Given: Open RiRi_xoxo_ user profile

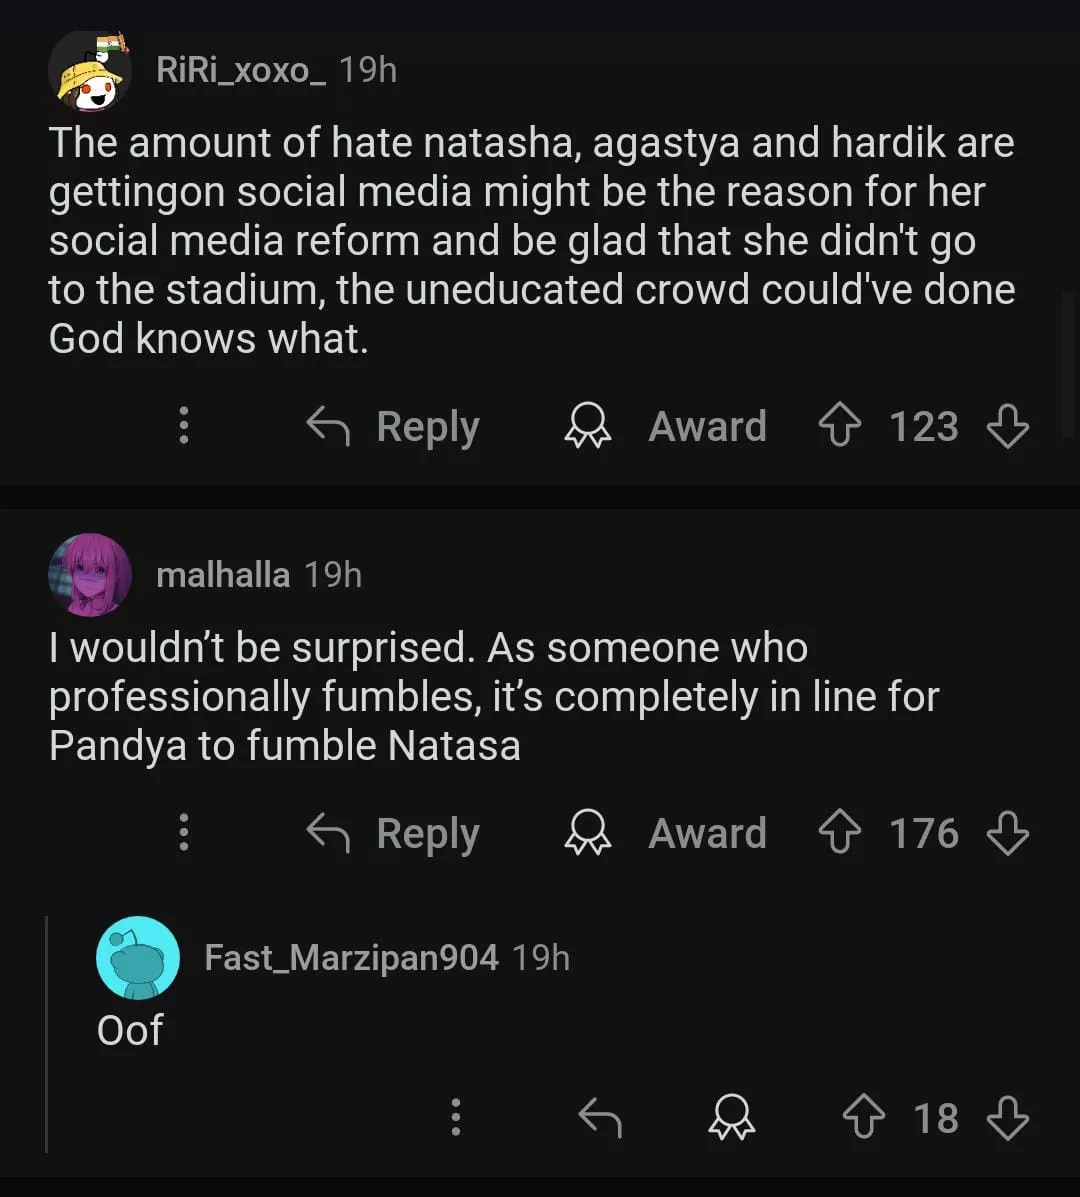Looking at the screenshot, I should point(241,70).
